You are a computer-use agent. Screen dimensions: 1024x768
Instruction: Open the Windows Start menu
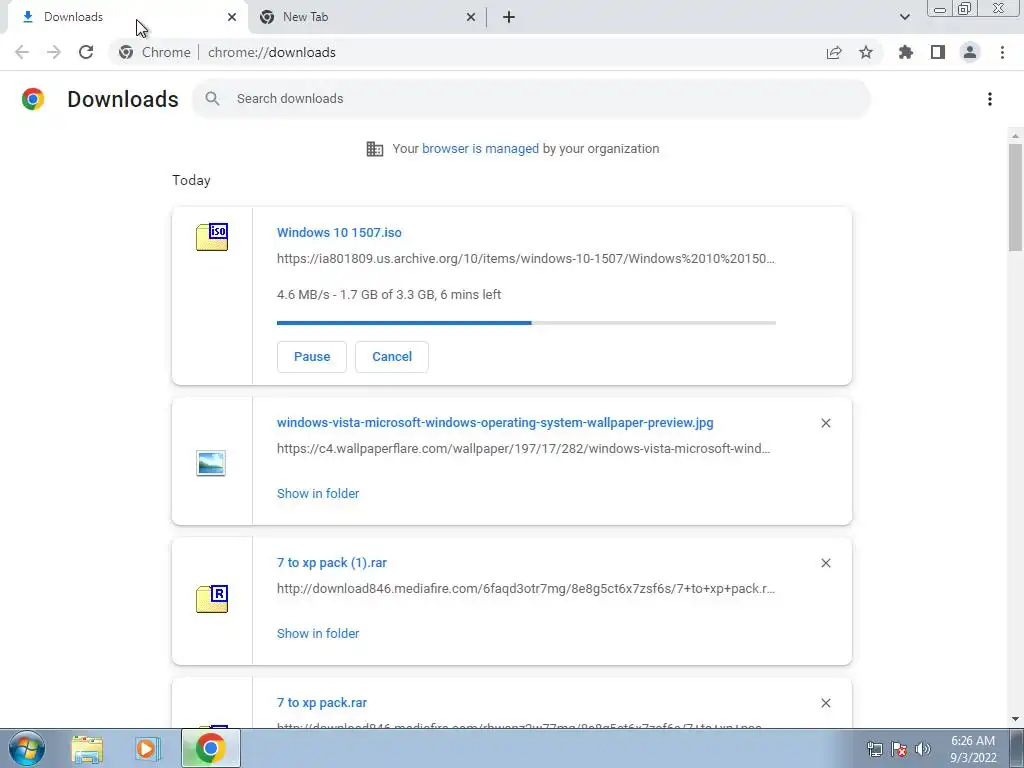pyautogui.click(x=27, y=748)
